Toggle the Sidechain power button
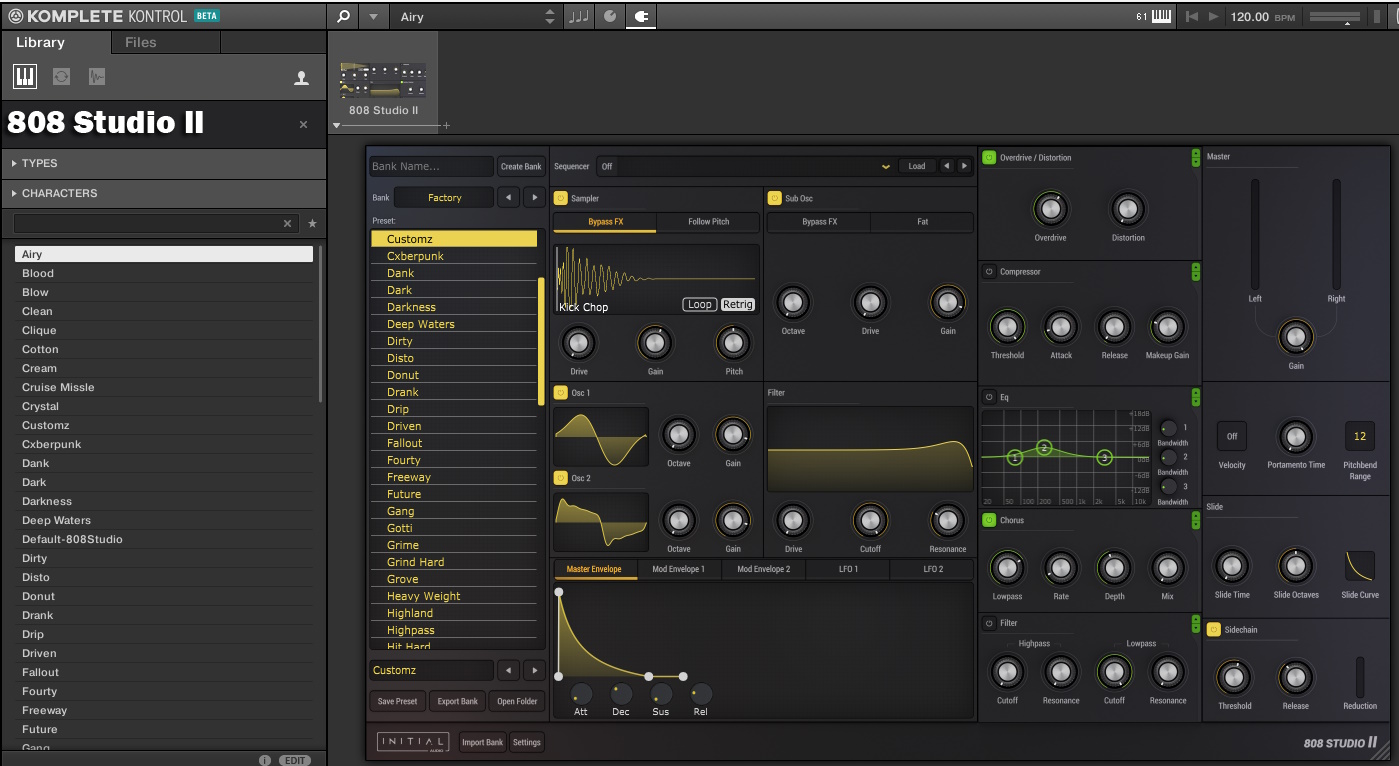 pyautogui.click(x=1214, y=630)
